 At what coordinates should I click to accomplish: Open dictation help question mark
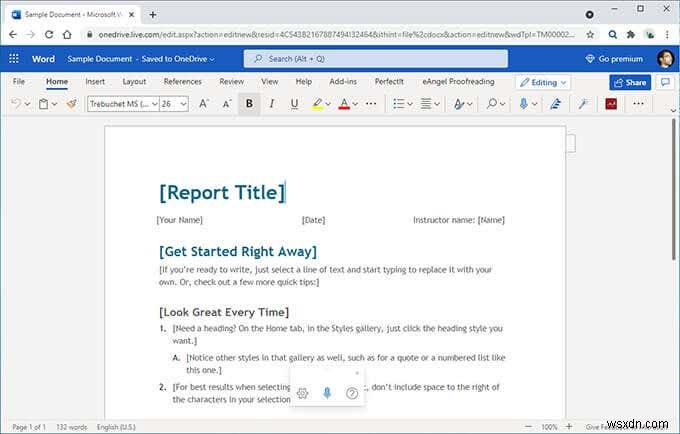352,393
